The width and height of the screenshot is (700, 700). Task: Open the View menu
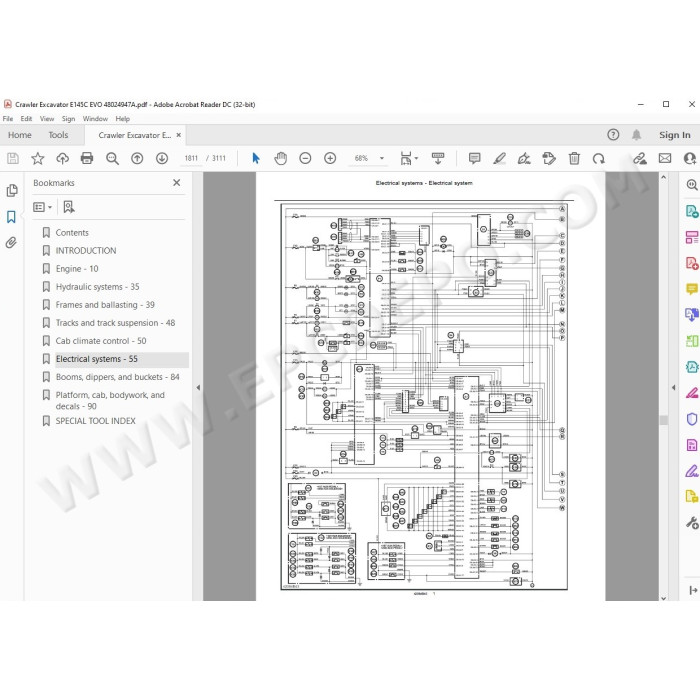coord(47,119)
